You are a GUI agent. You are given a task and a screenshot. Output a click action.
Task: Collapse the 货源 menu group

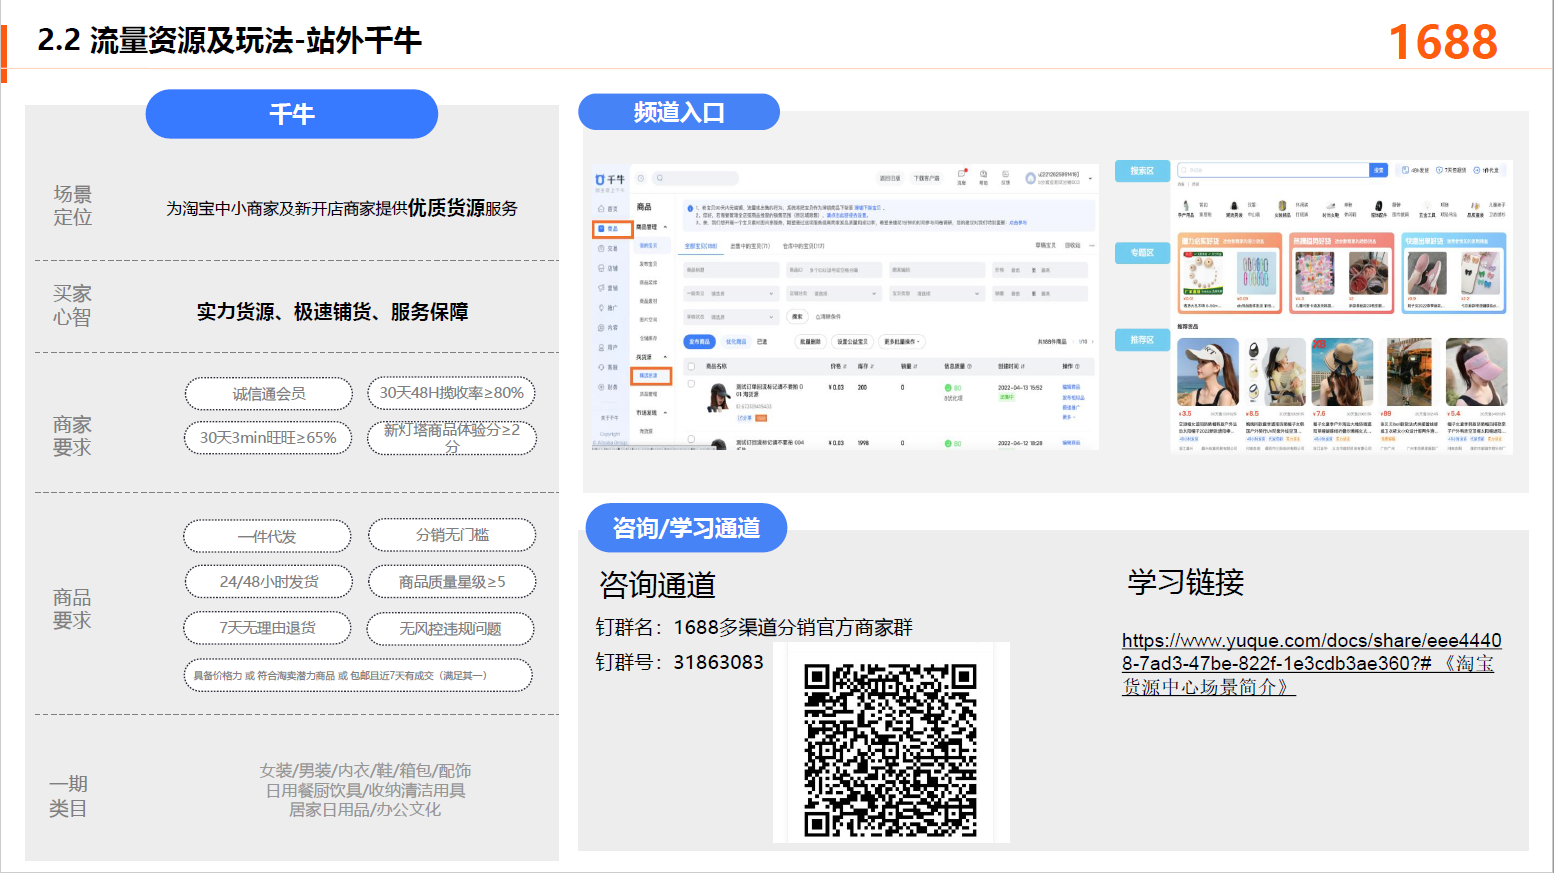665,357
